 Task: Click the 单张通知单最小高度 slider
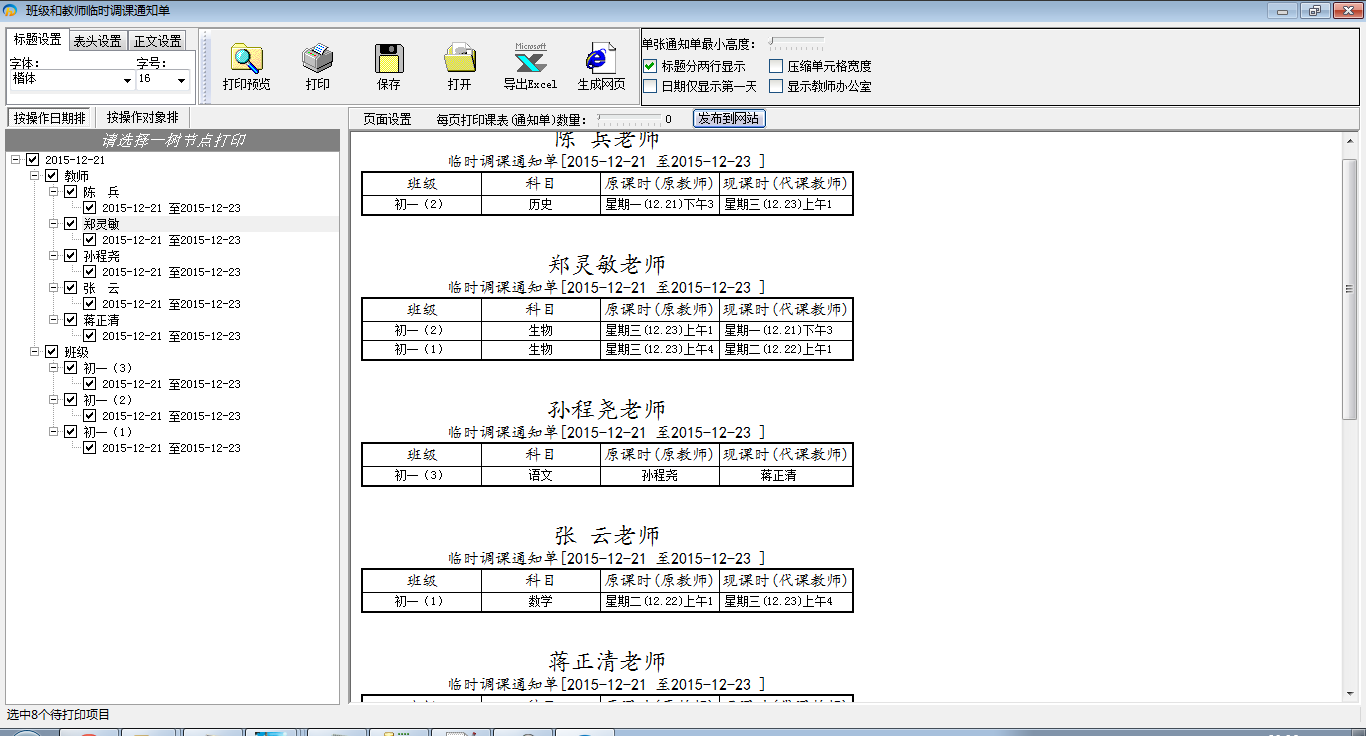(796, 44)
